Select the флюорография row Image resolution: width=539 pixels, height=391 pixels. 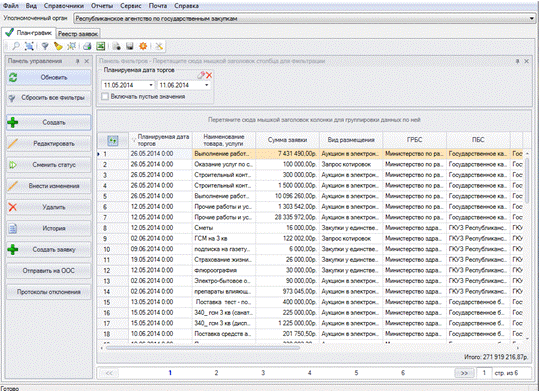(x=311, y=270)
